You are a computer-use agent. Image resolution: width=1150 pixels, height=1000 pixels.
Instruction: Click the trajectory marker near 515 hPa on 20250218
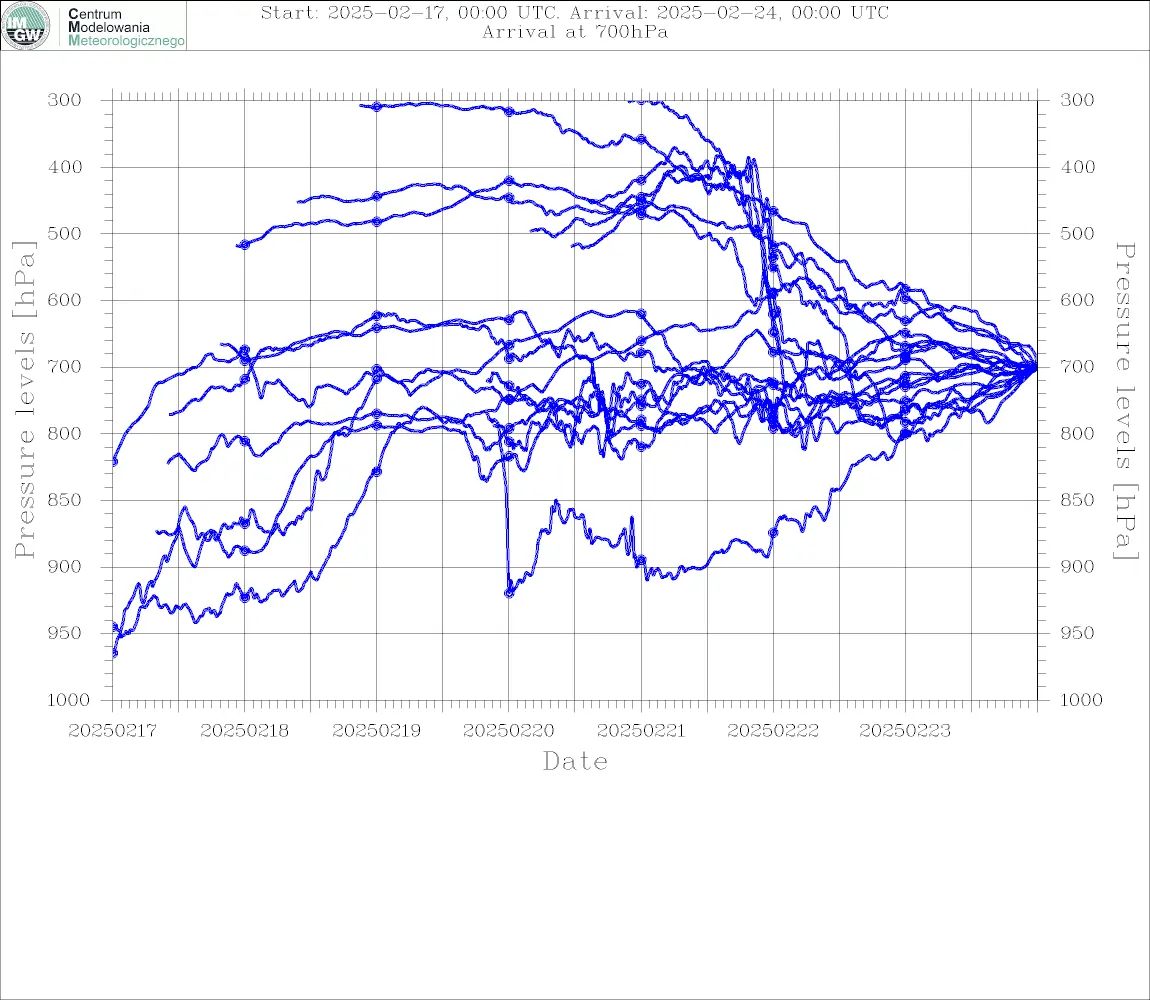click(x=245, y=244)
